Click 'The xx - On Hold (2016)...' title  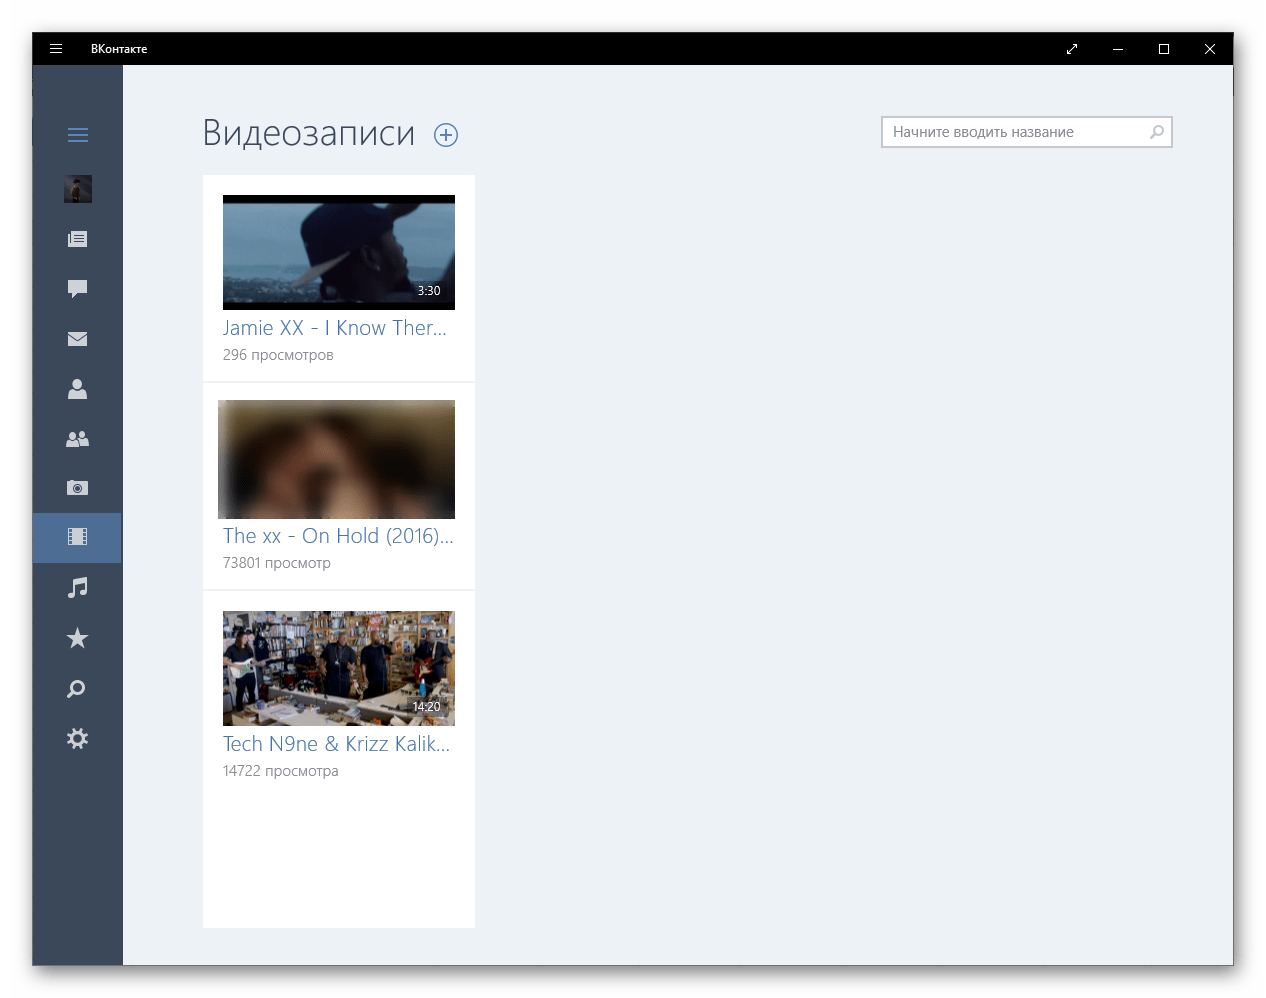point(338,536)
